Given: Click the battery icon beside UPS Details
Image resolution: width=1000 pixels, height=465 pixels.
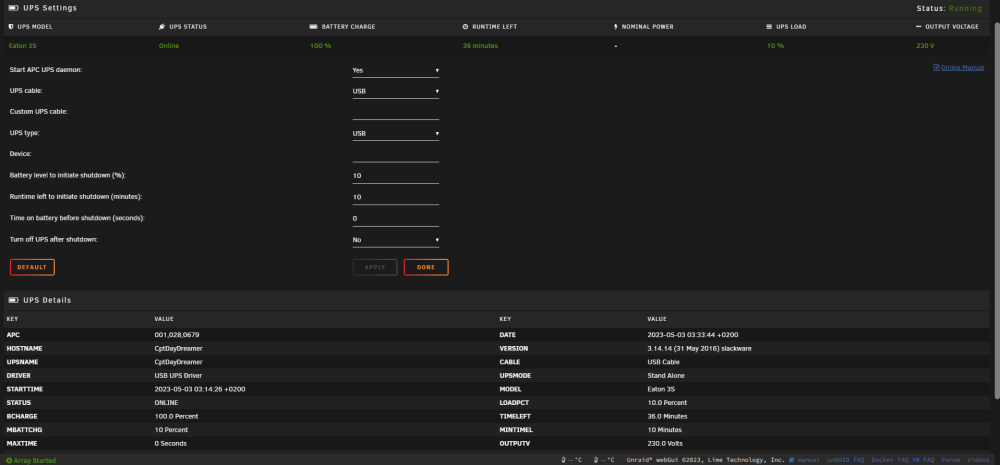Looking at the screenshot, I should pos(13,300).
